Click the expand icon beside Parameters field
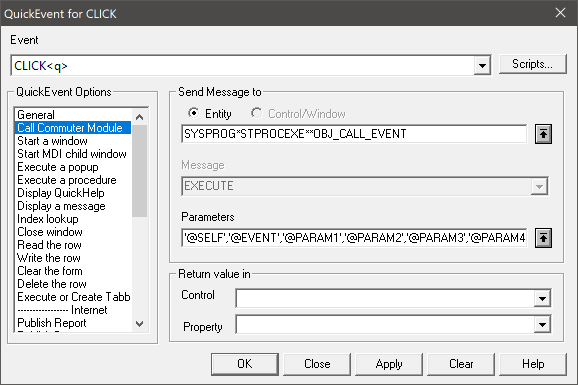 (x=543, y=238)
